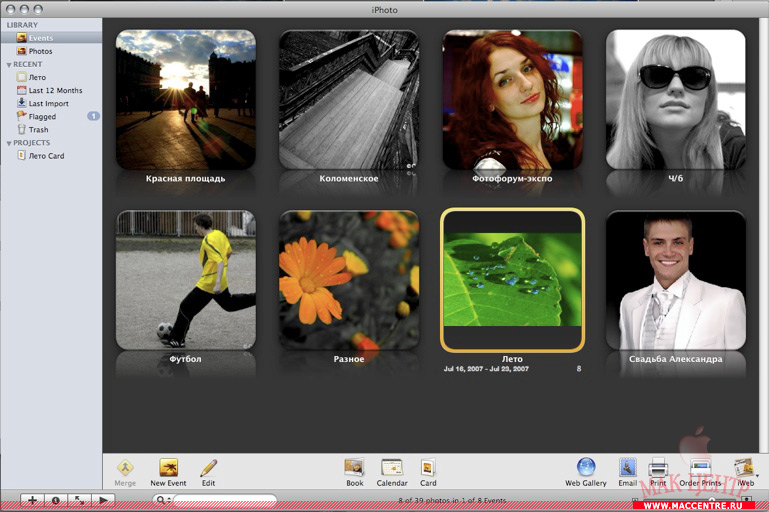Screen dimensions: 769x512
Task: Click the Print icon
Action: coord(658,468)
